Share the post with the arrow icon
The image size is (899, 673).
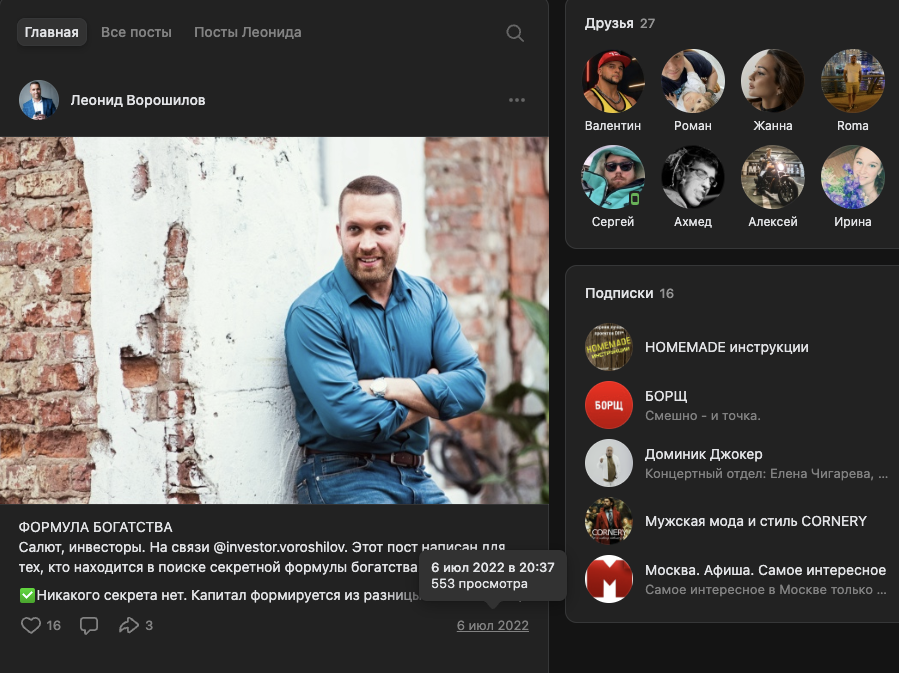[128, 625]
